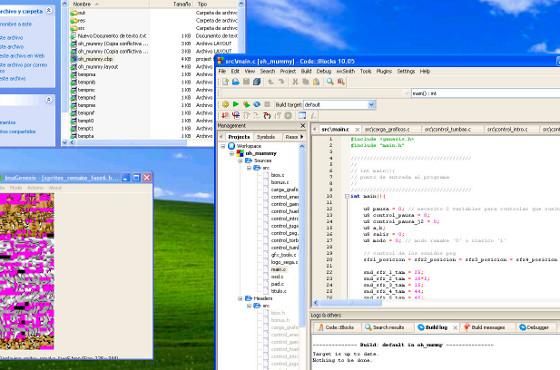
Task: Collapse the src folder under Sources
Action: pyautogui.click(x=249, y=168)
